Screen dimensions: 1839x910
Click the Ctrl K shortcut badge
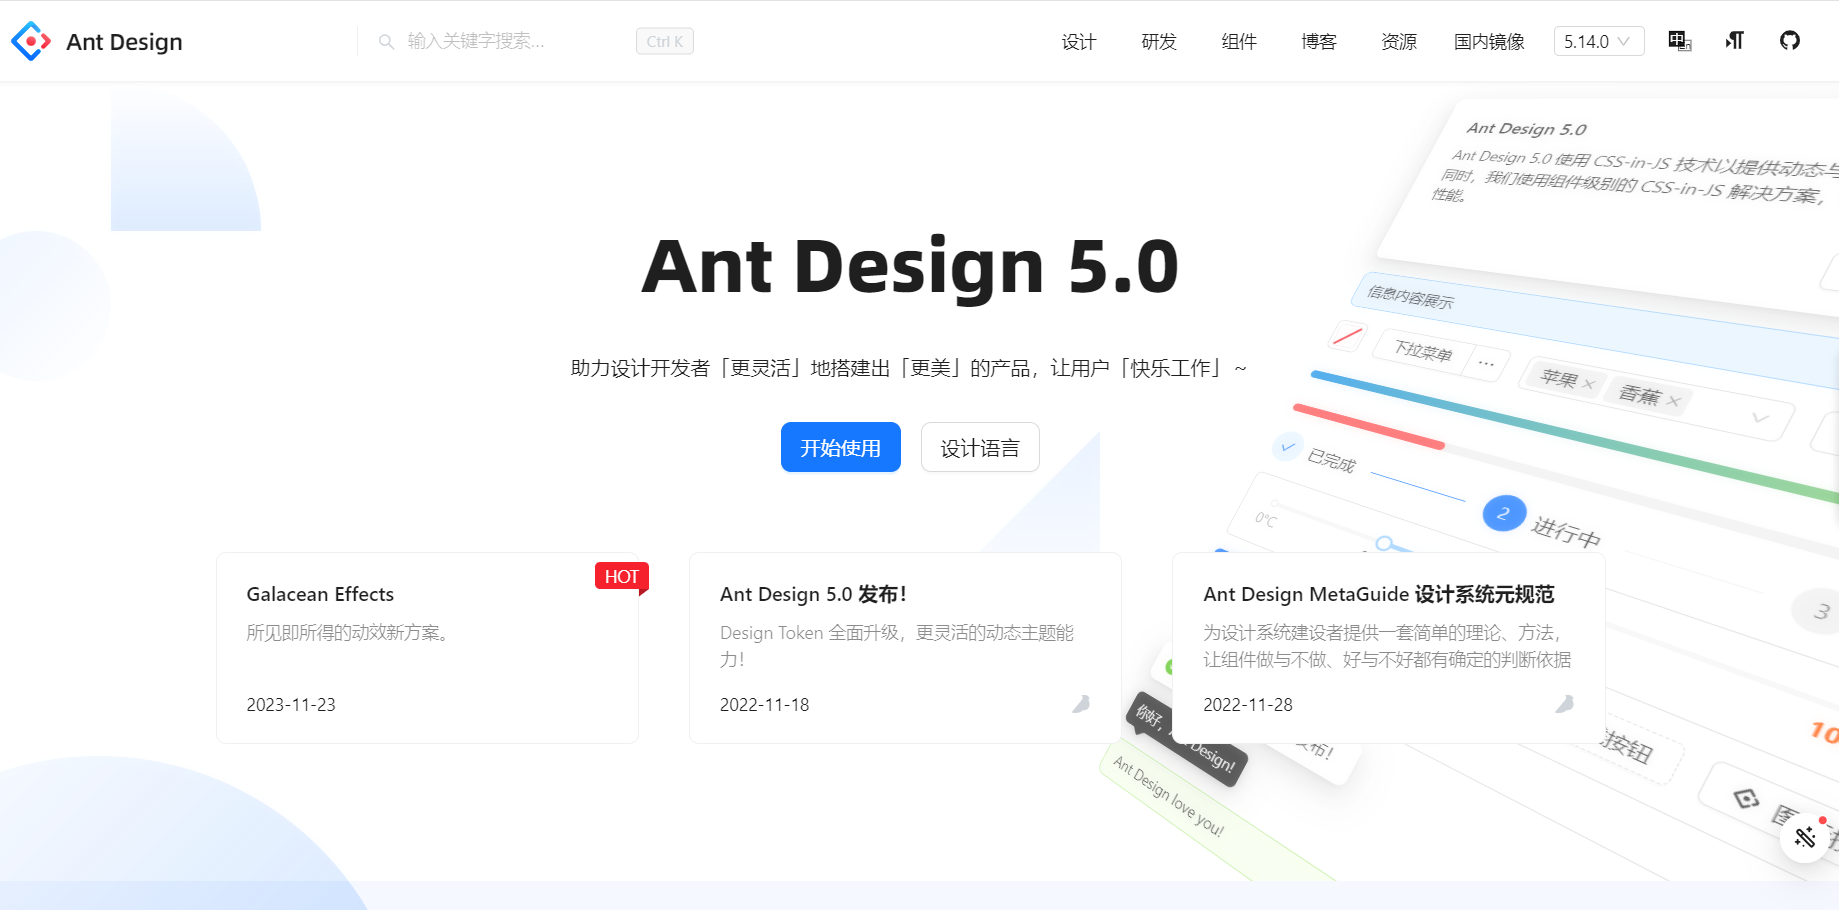(x=665, y=41)
